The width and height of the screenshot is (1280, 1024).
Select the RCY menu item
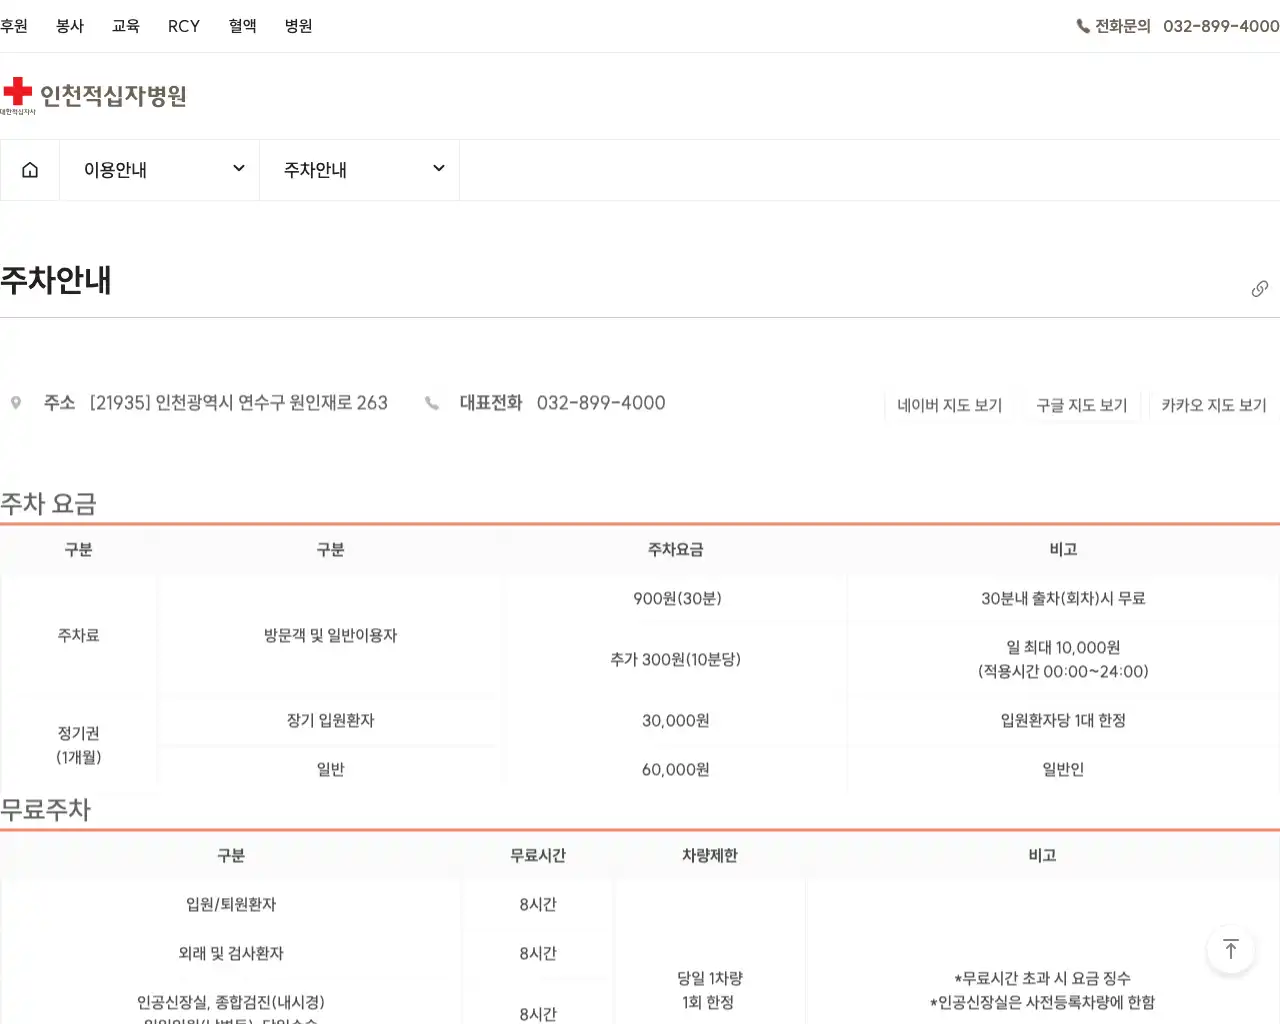[x=184, y=27]
